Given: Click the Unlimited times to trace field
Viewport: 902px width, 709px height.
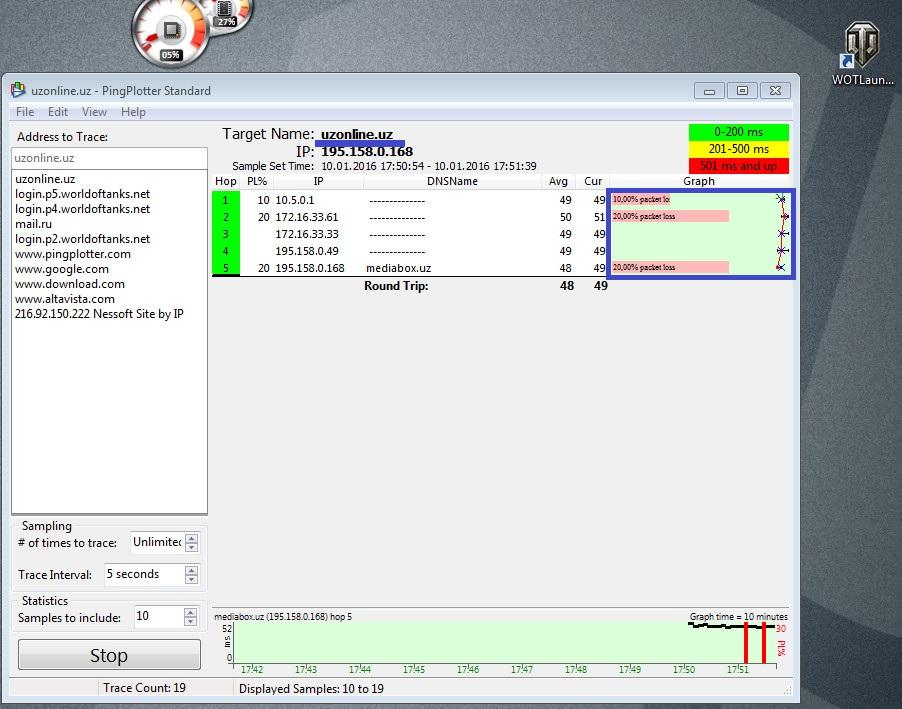Looking at the screenshot, I should (x=158, y=542).
